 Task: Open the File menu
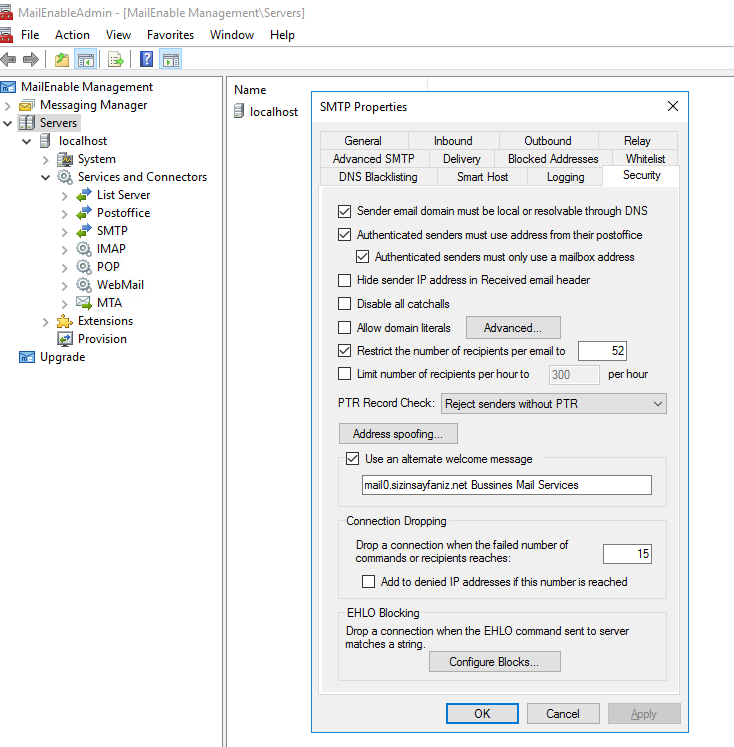[x=30, y=35]
